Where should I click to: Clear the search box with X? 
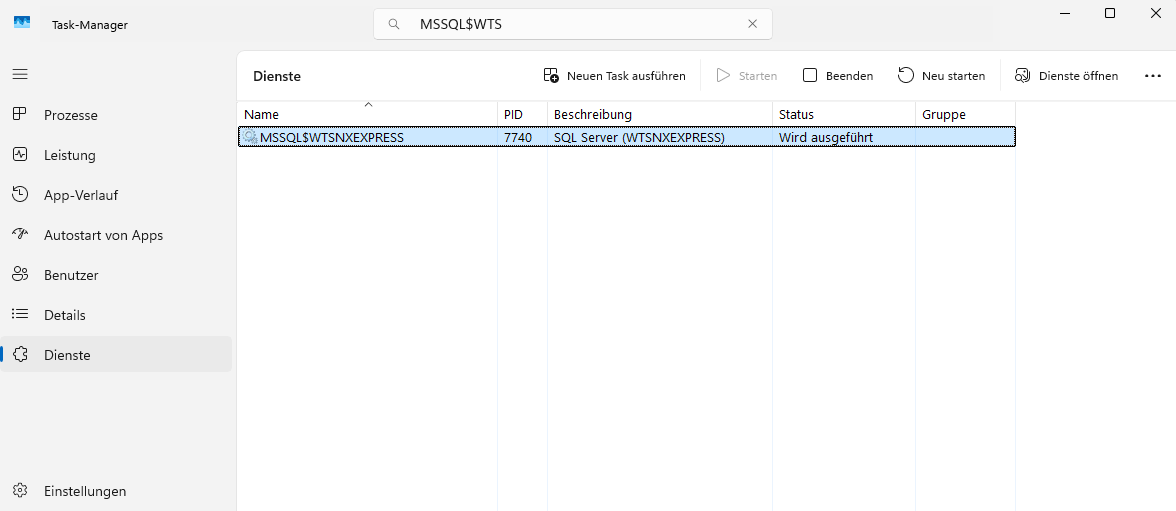point(752,24)
